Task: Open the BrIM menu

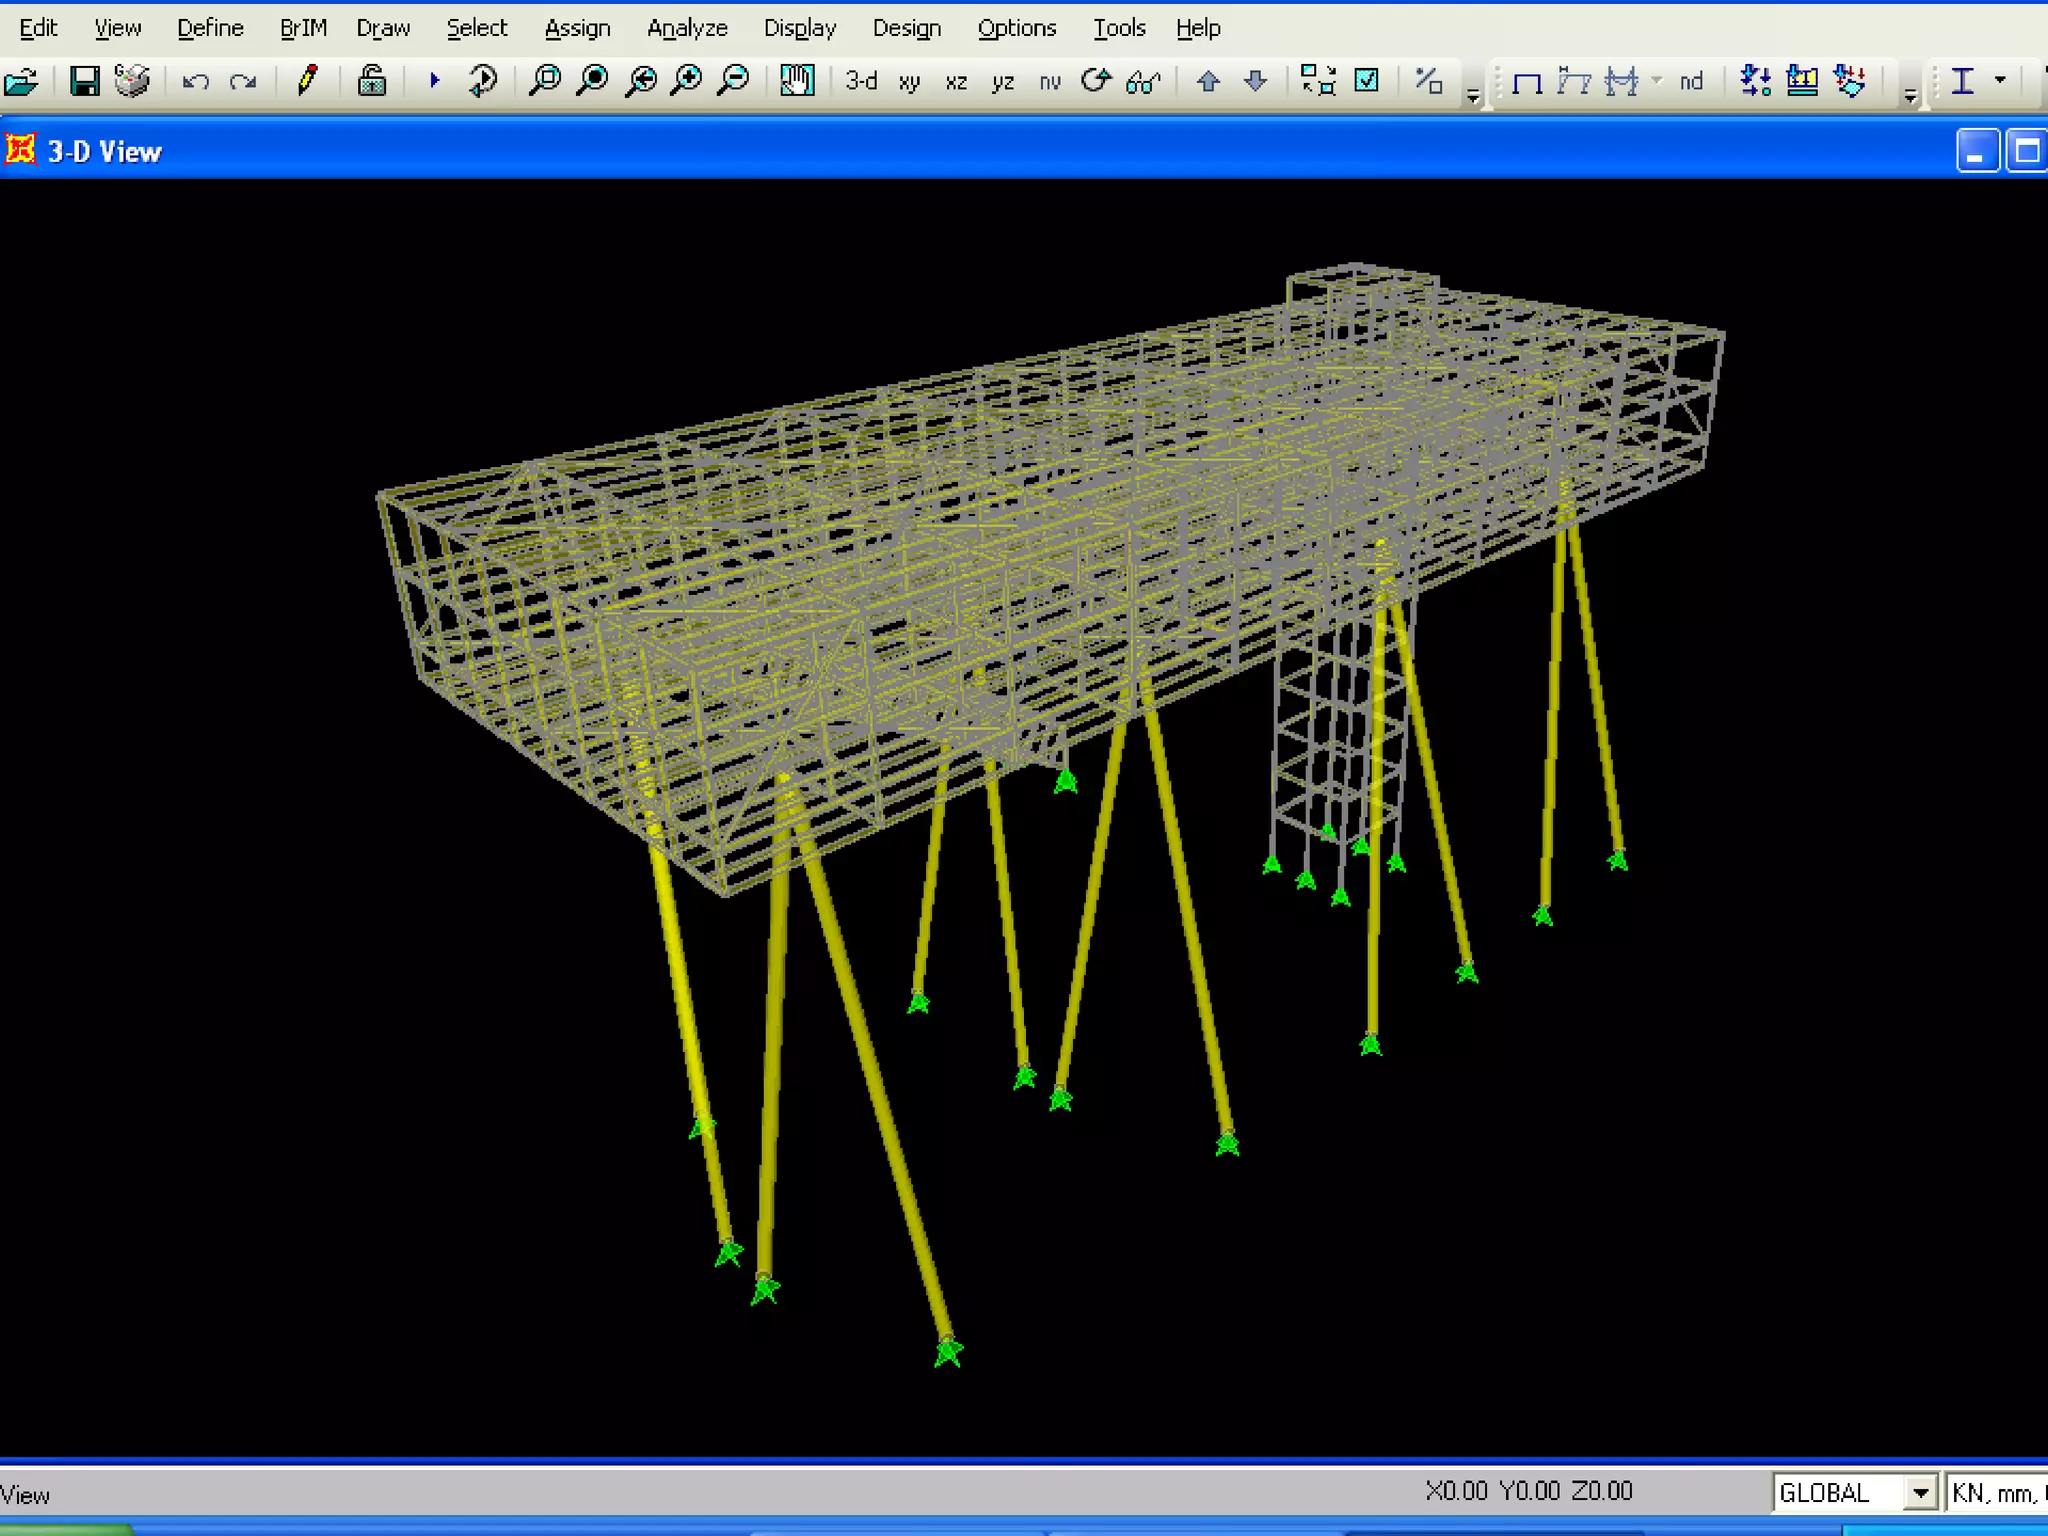Action: (x=303, y=28)
